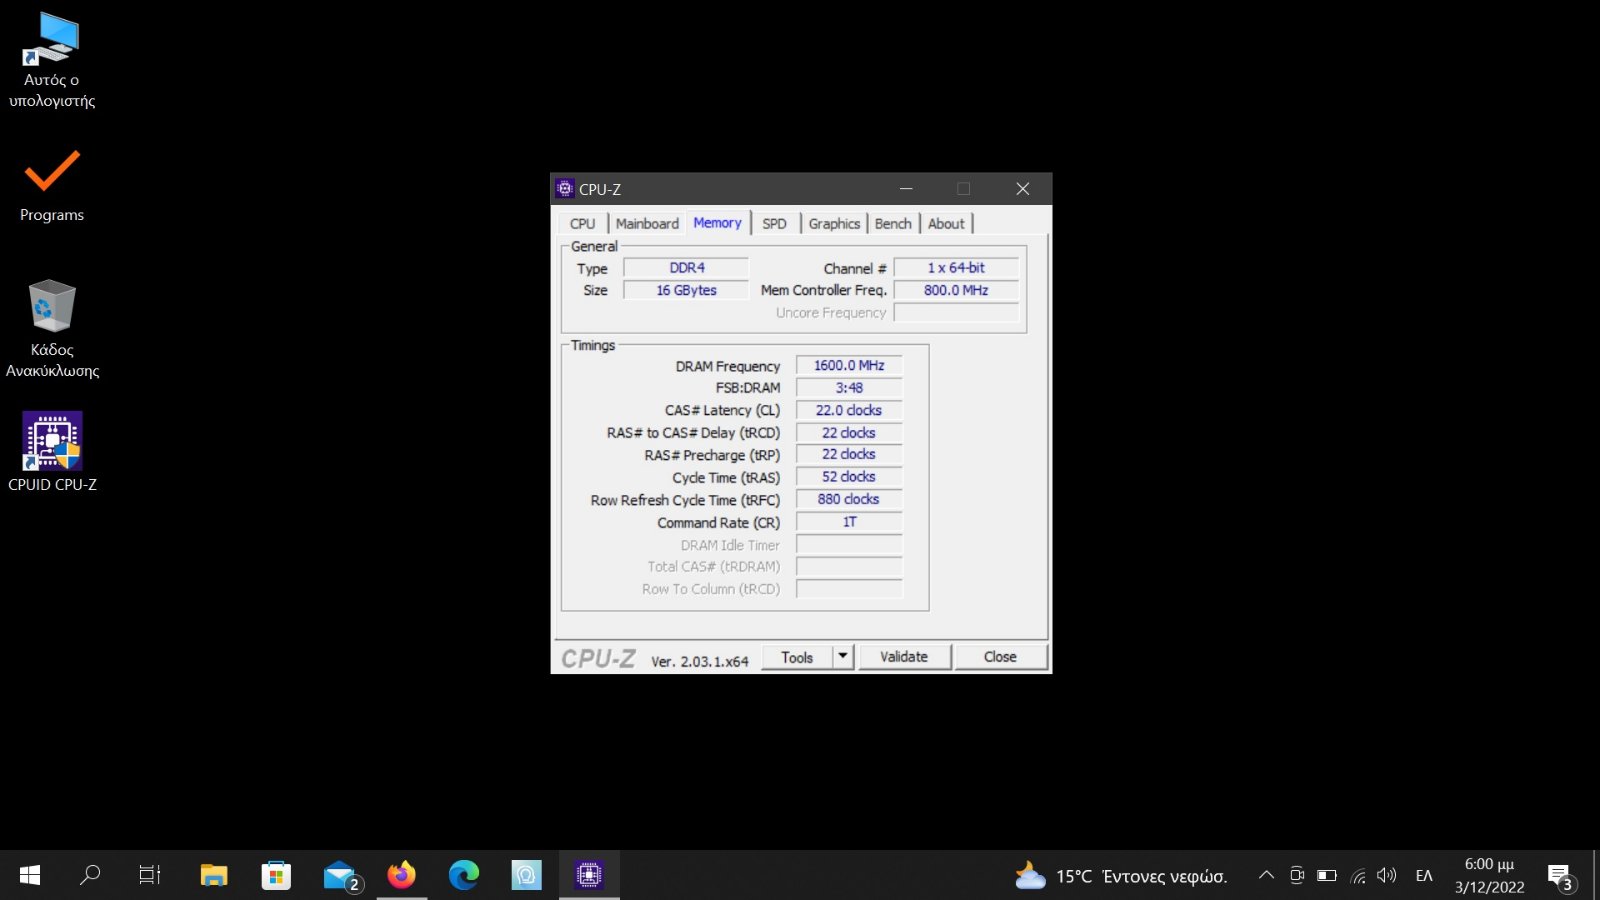Open File Explorer from the taskbar
The height and width of the screenshot is (900, 1600).
point(214,876)
